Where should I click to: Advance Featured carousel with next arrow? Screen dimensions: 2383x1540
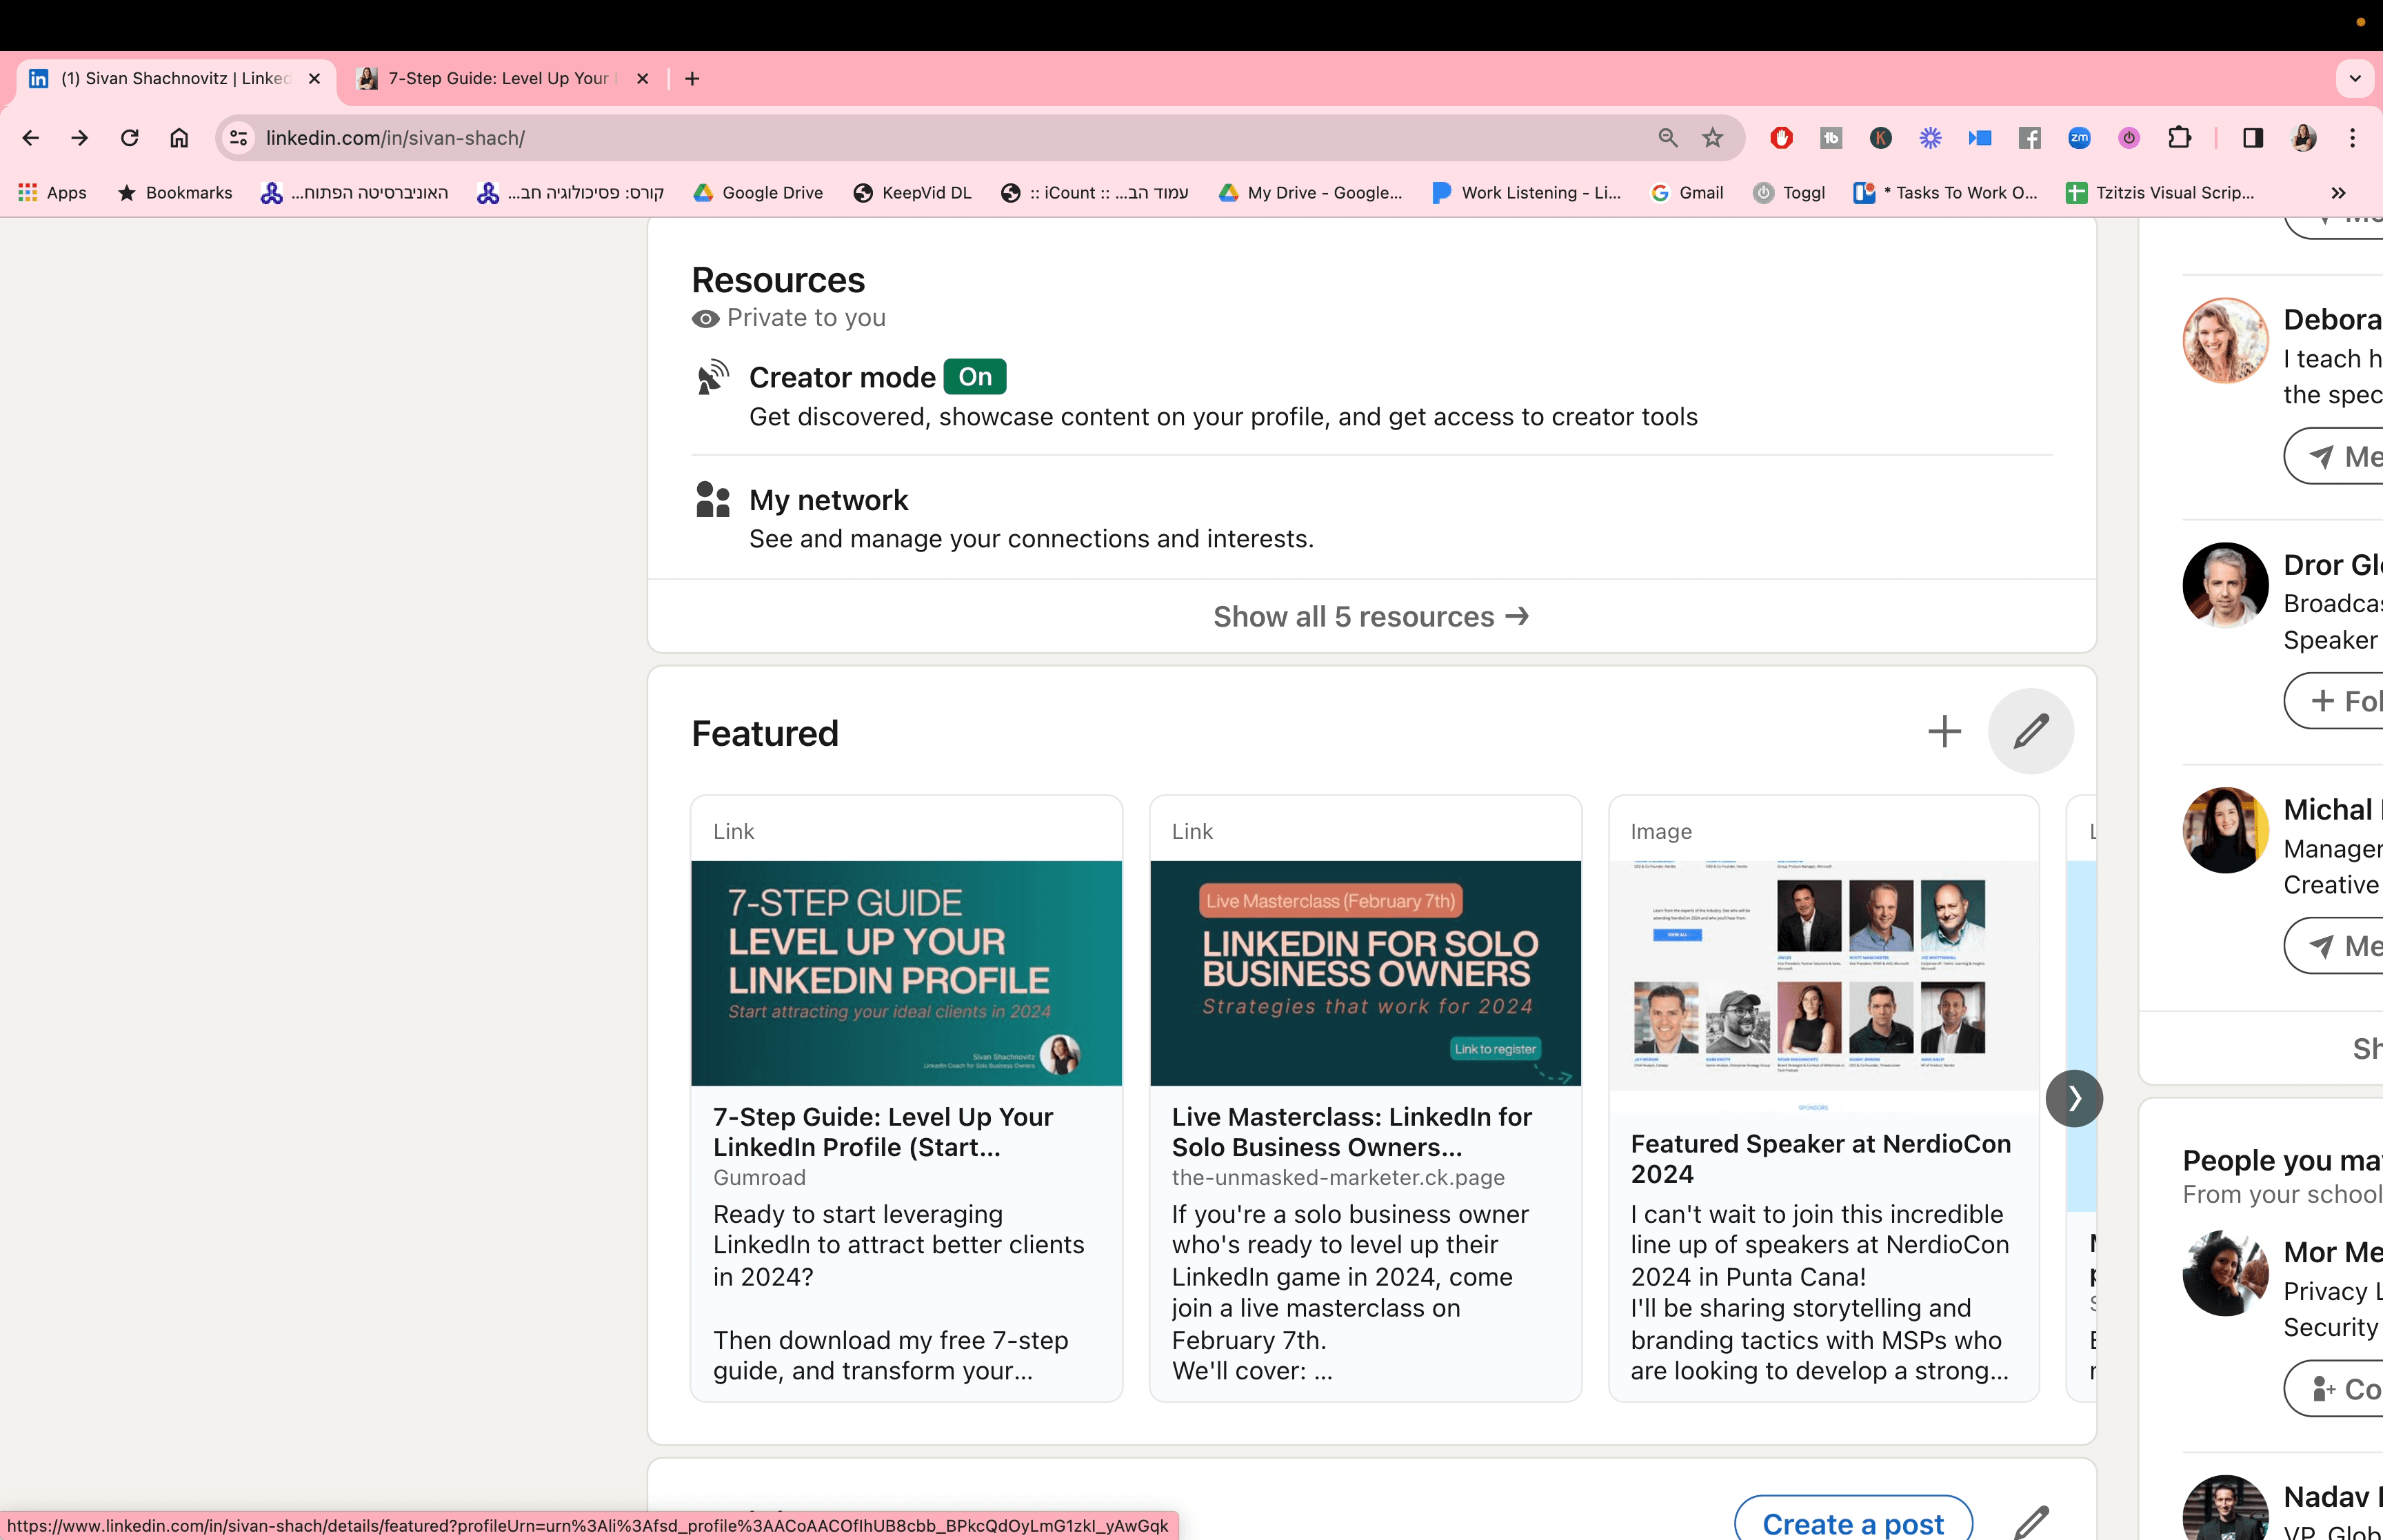pyautogui.click(x=2074, y=1098)
